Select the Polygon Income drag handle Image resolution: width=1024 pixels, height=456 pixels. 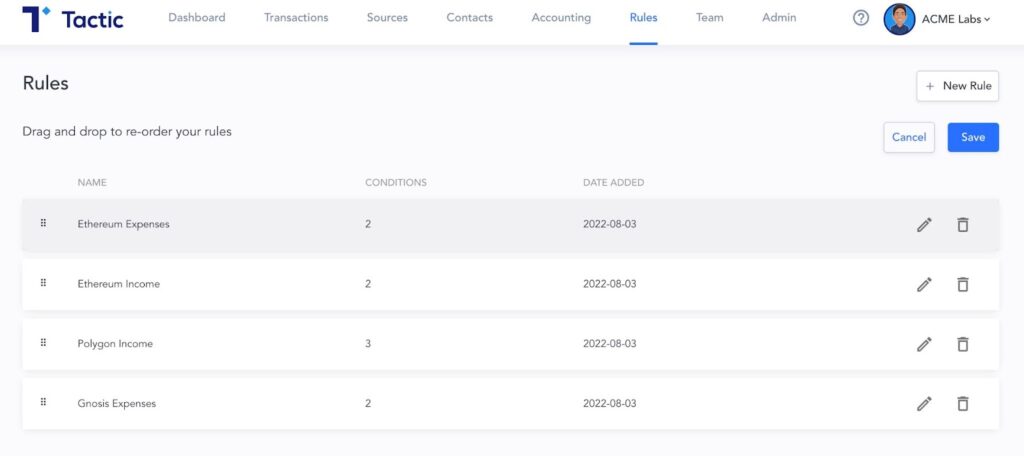[43, 343]
